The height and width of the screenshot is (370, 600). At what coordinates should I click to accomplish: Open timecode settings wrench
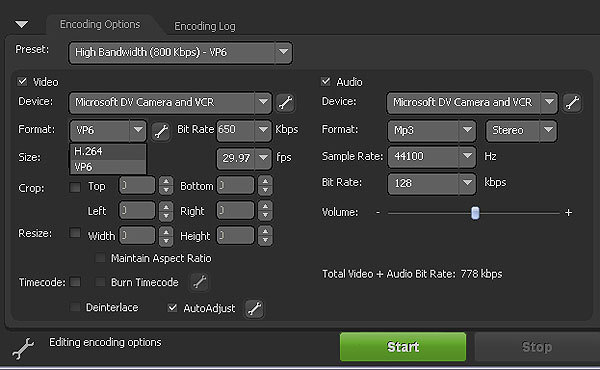[x=199, y=282]
